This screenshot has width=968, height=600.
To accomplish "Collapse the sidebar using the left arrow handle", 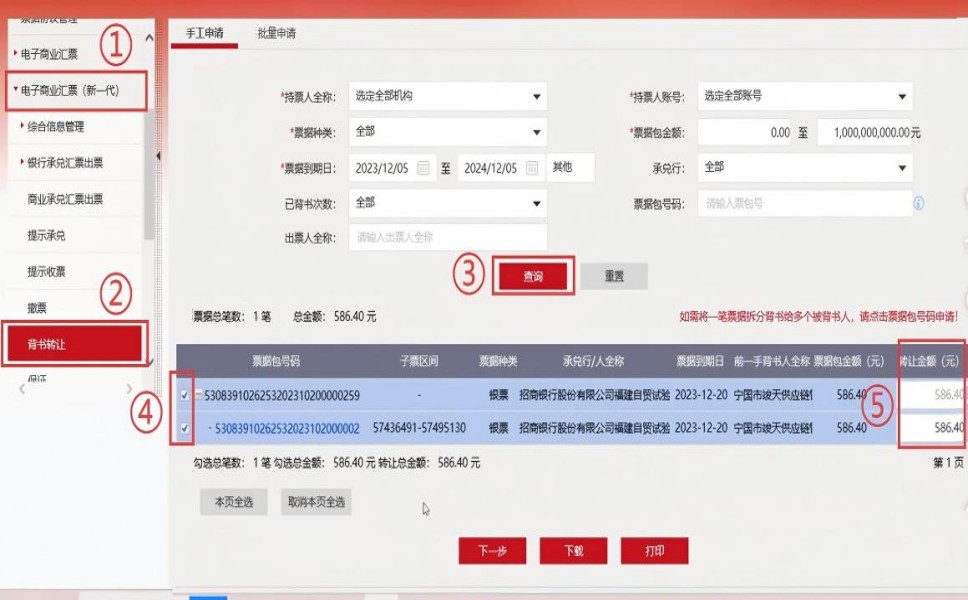I will tap(159, 155).
